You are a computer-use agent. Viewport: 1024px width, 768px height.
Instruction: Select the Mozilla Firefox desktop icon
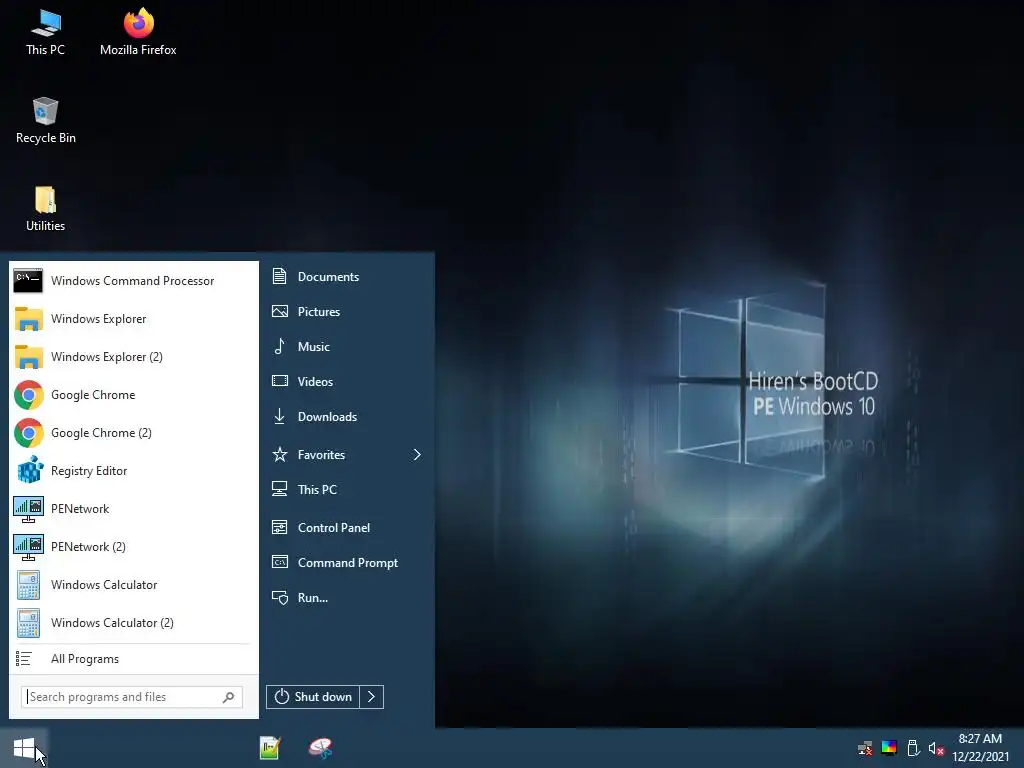(138, 33)
